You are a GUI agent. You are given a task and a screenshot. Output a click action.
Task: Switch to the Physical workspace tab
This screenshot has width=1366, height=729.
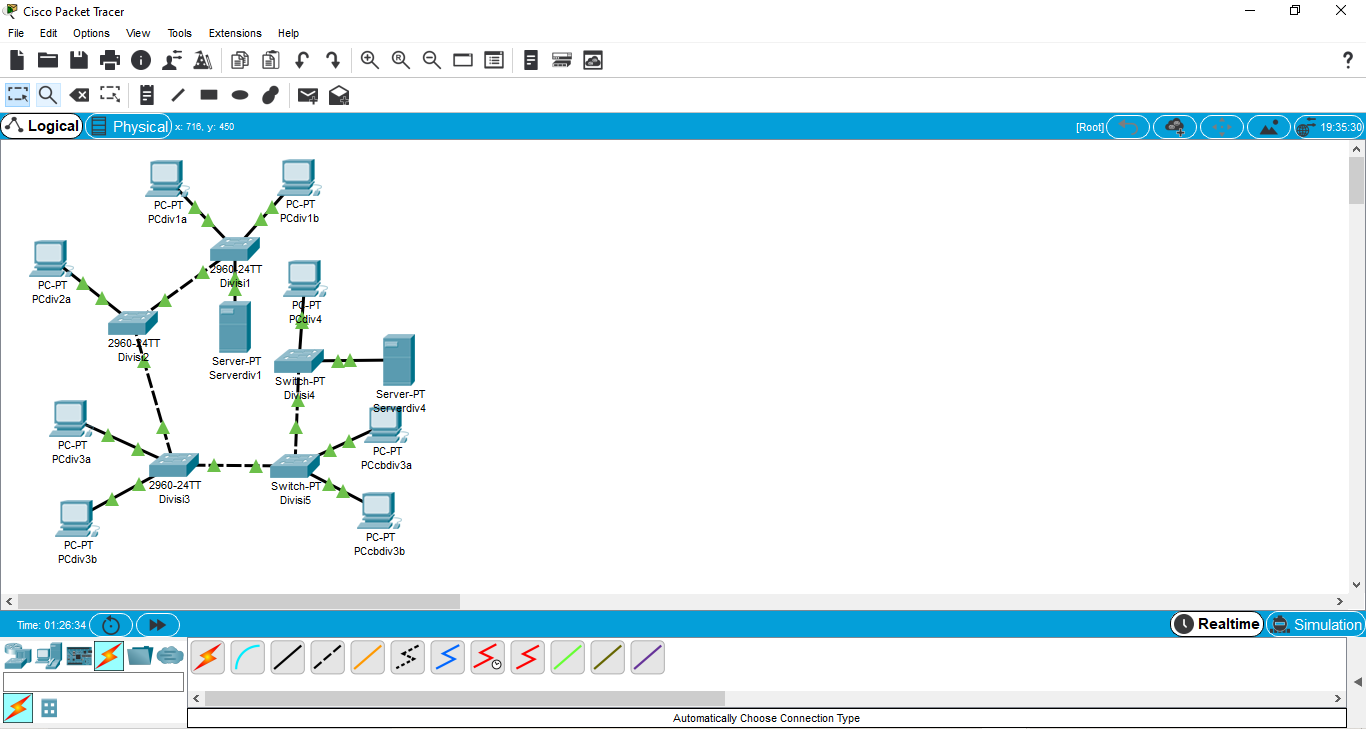click(x=129, y=126)
